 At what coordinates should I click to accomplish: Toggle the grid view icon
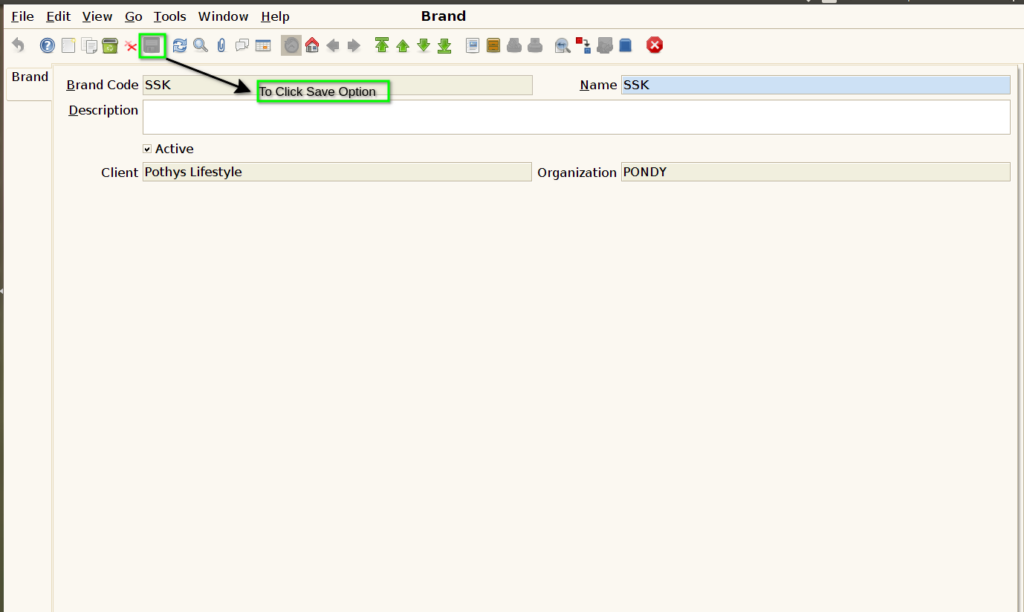(263, 45)
